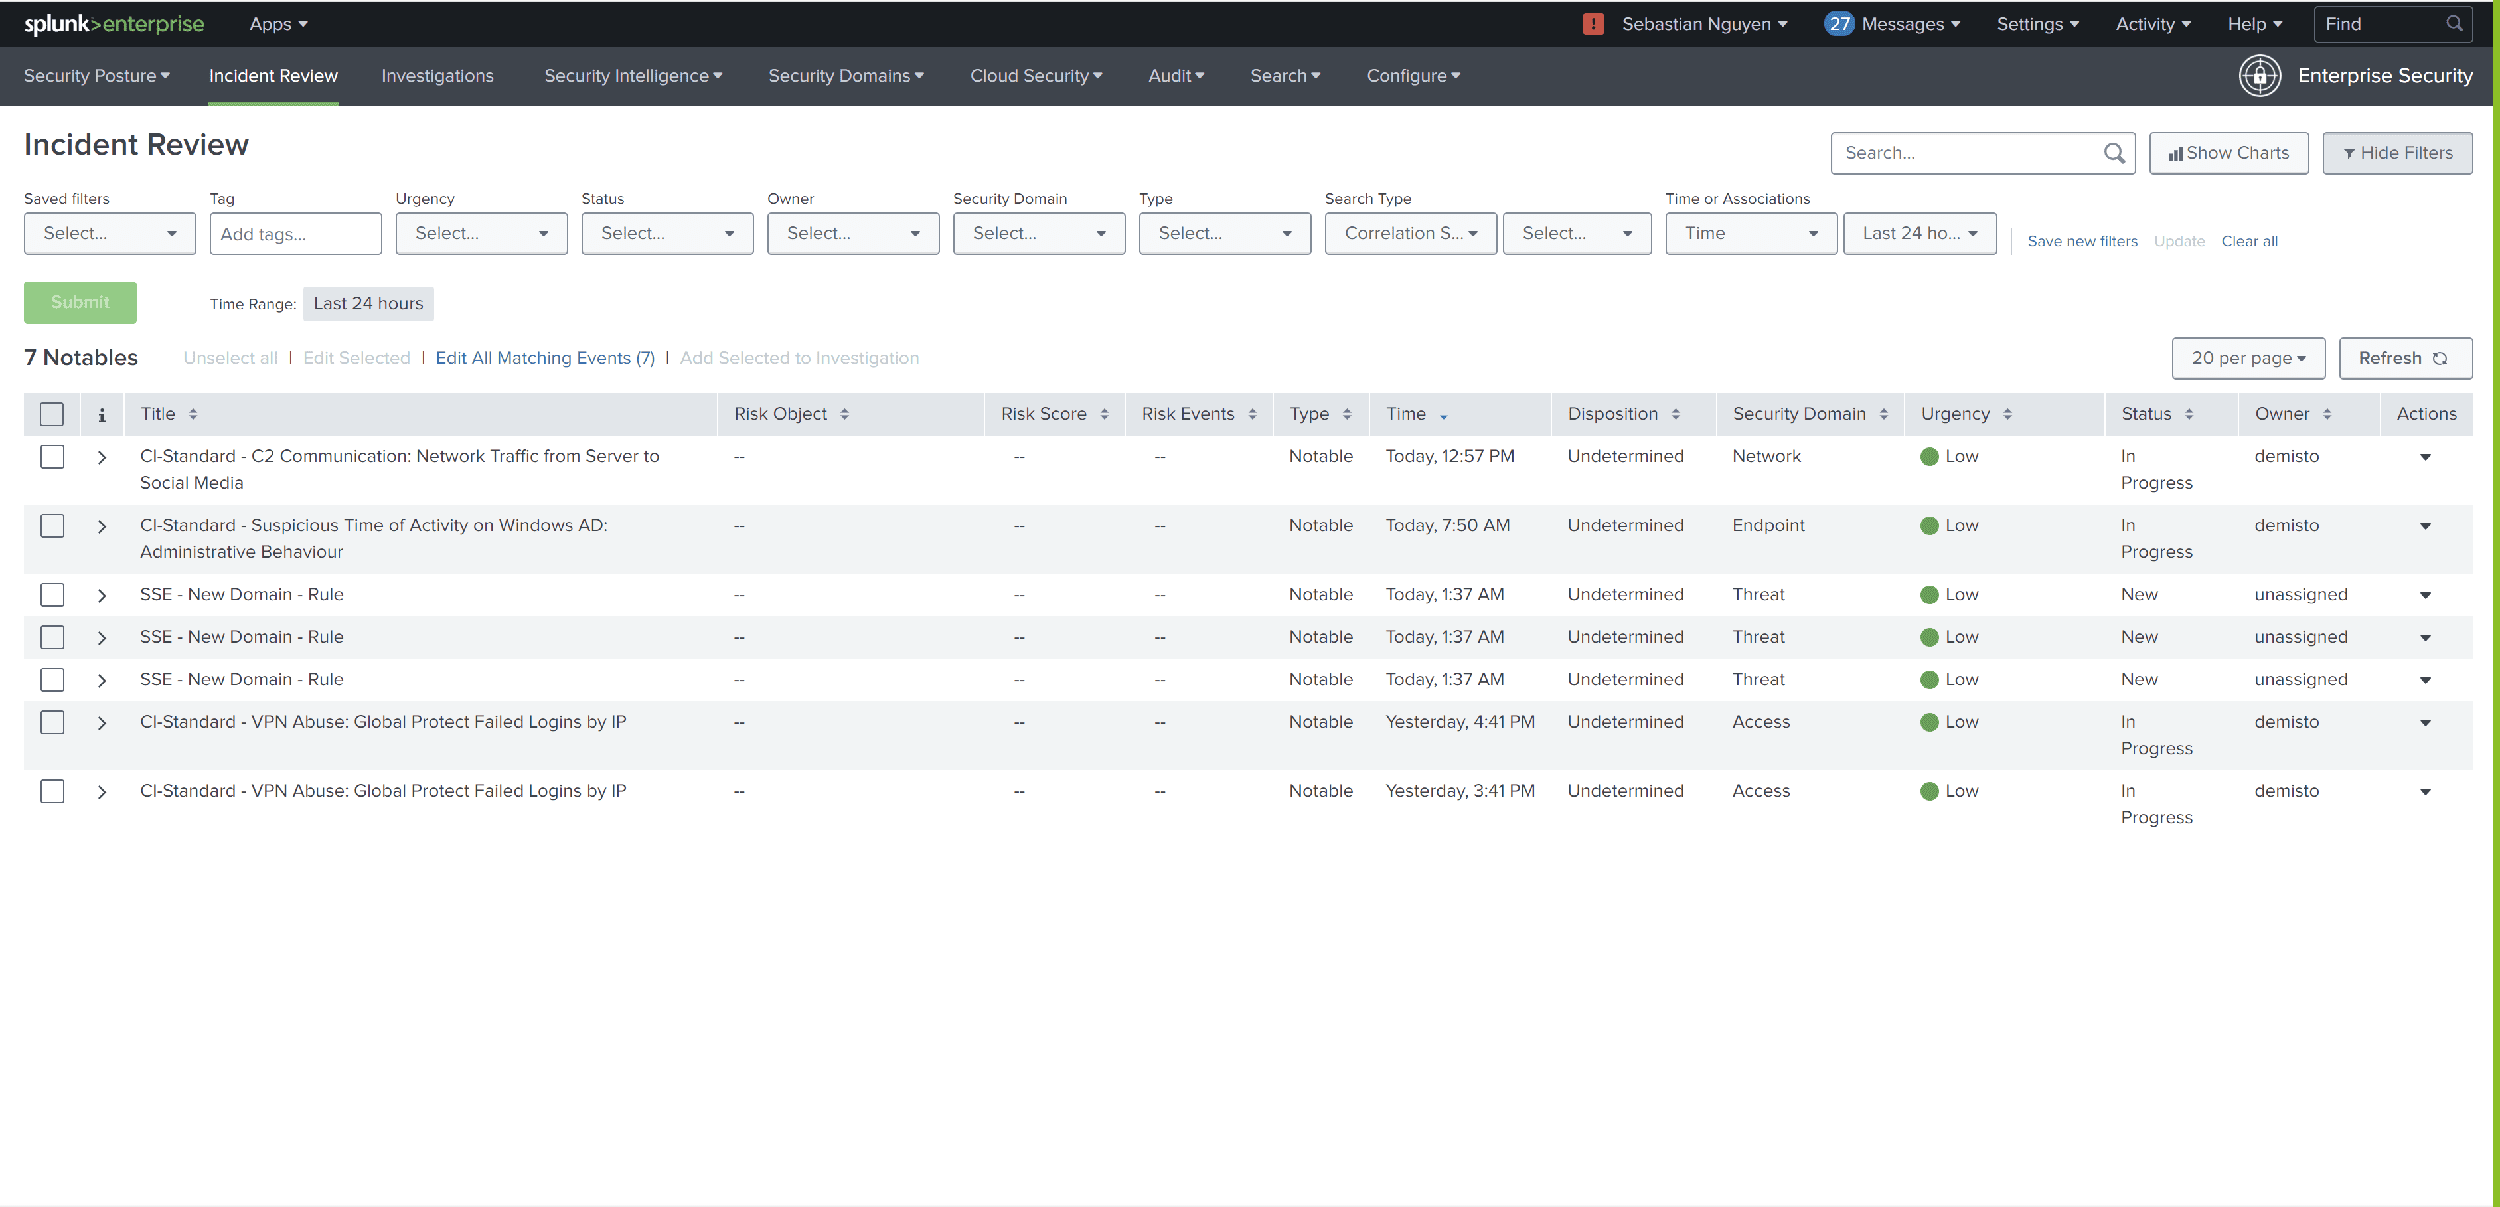Sort by Risk Object column arrows
This screenshot has height=1207, width=2500.
coord(845,414)
